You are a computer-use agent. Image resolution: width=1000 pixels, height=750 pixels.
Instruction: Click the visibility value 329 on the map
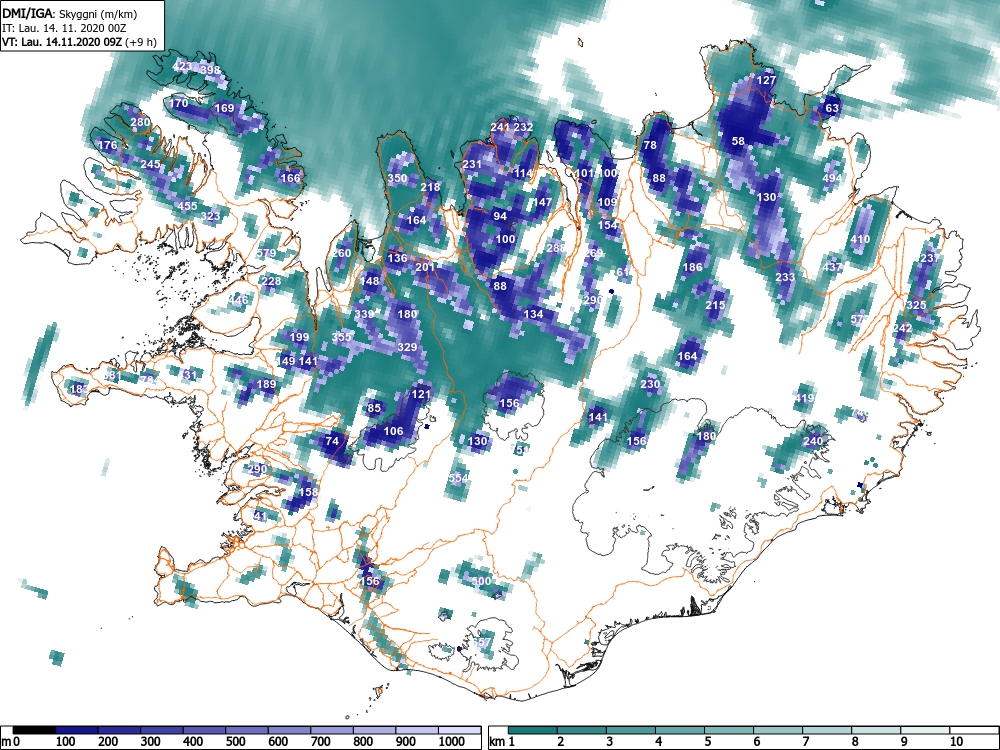407,348
